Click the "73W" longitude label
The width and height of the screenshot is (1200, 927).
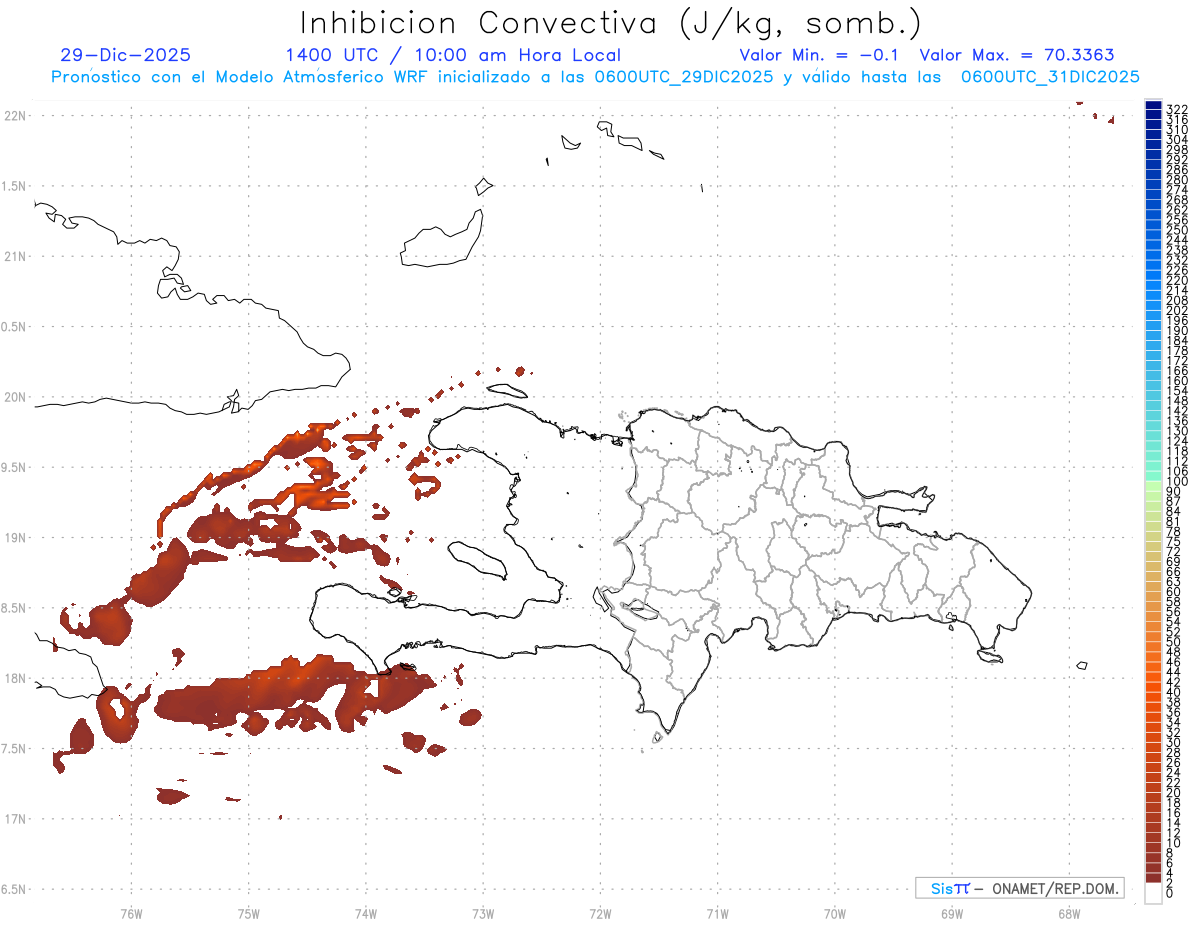[483, 913]
